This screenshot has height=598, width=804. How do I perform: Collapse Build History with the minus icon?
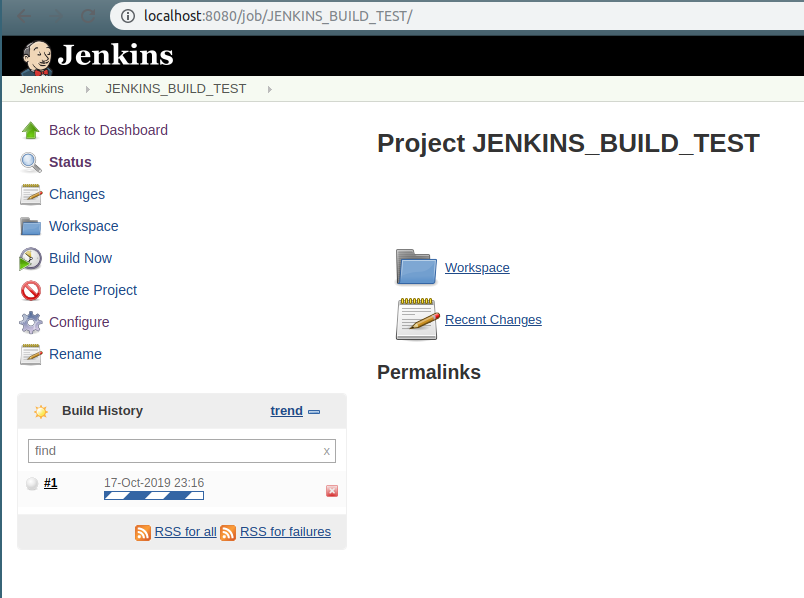(314, 412)
